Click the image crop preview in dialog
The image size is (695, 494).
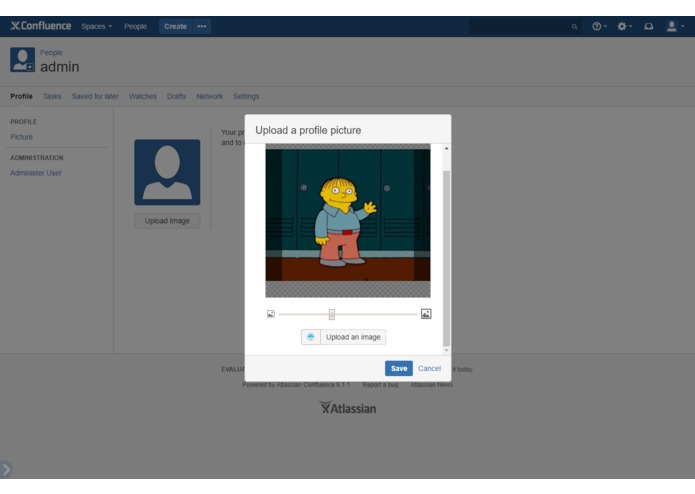pos(348,220)
